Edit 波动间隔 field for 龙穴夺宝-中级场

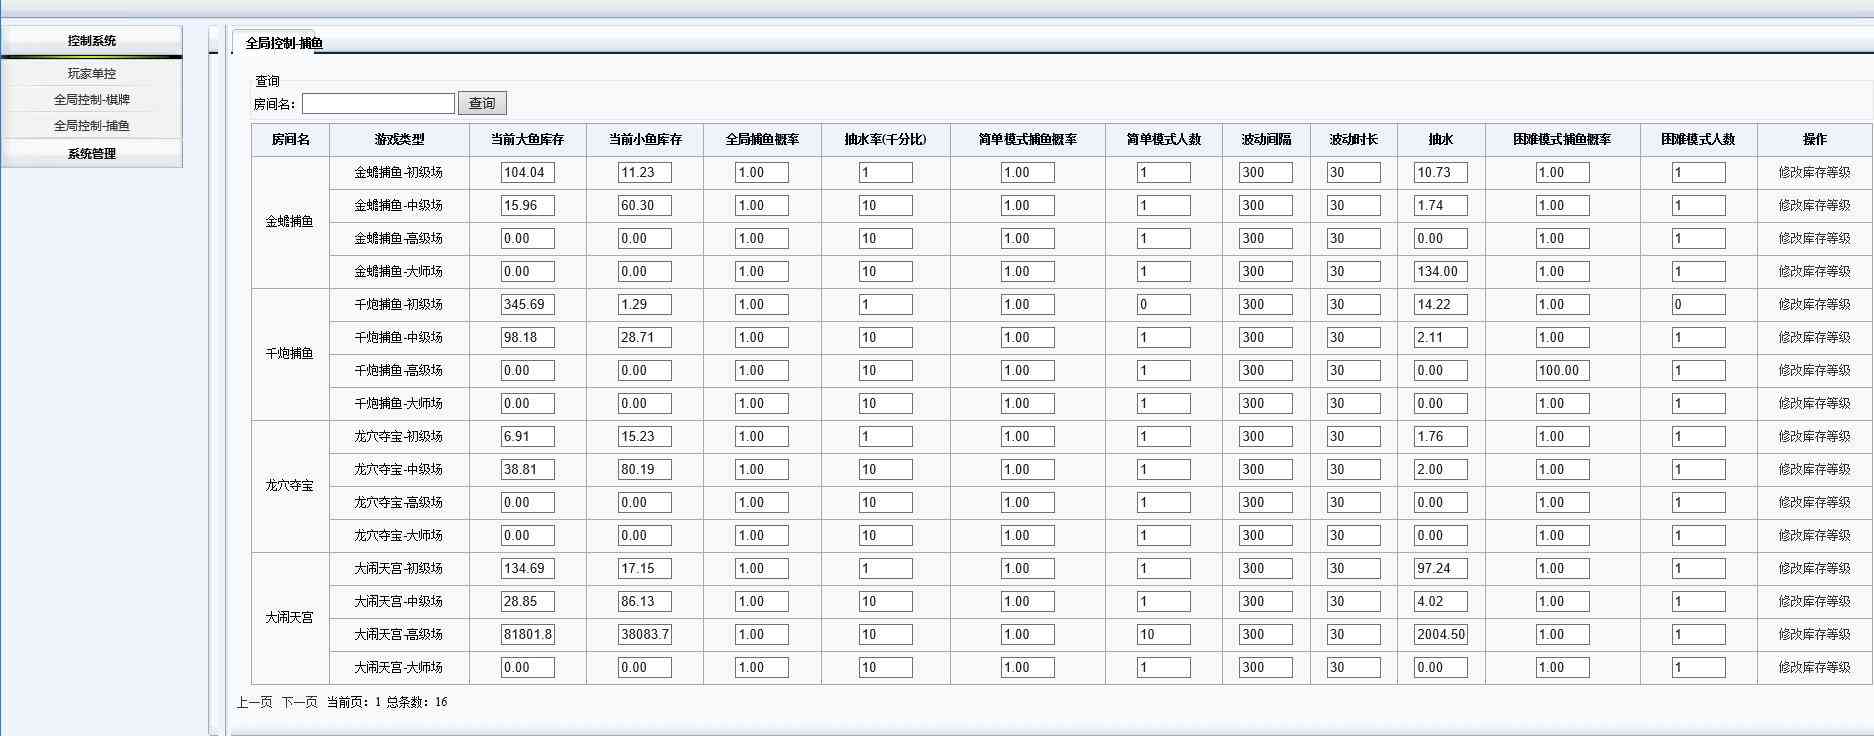coord(1265,469)
